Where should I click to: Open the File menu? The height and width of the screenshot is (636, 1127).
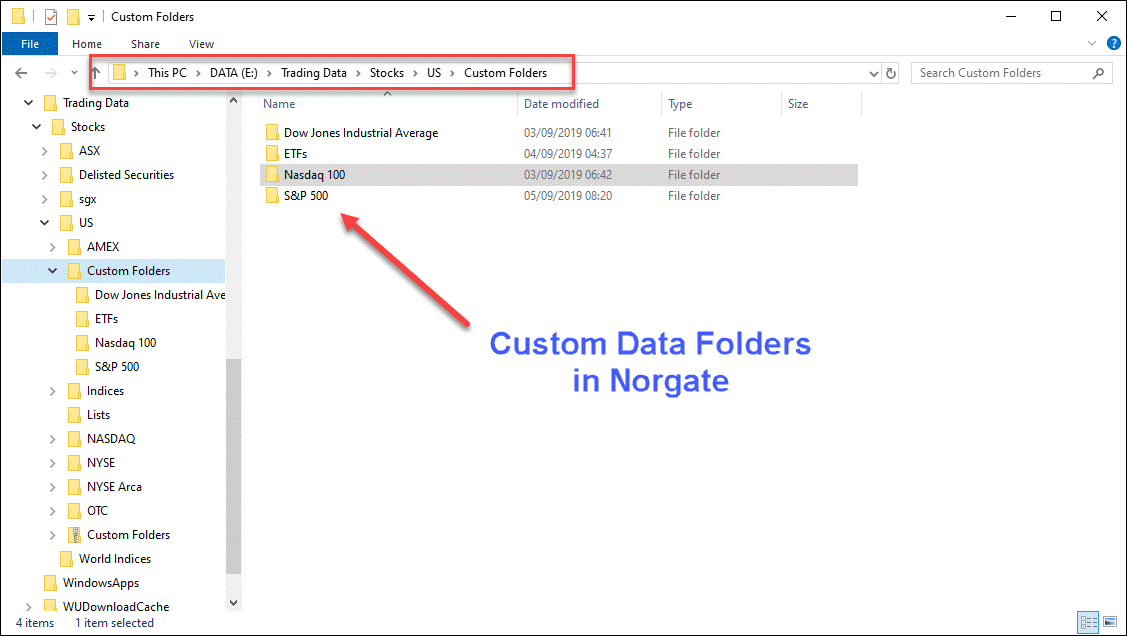(30, 44)
